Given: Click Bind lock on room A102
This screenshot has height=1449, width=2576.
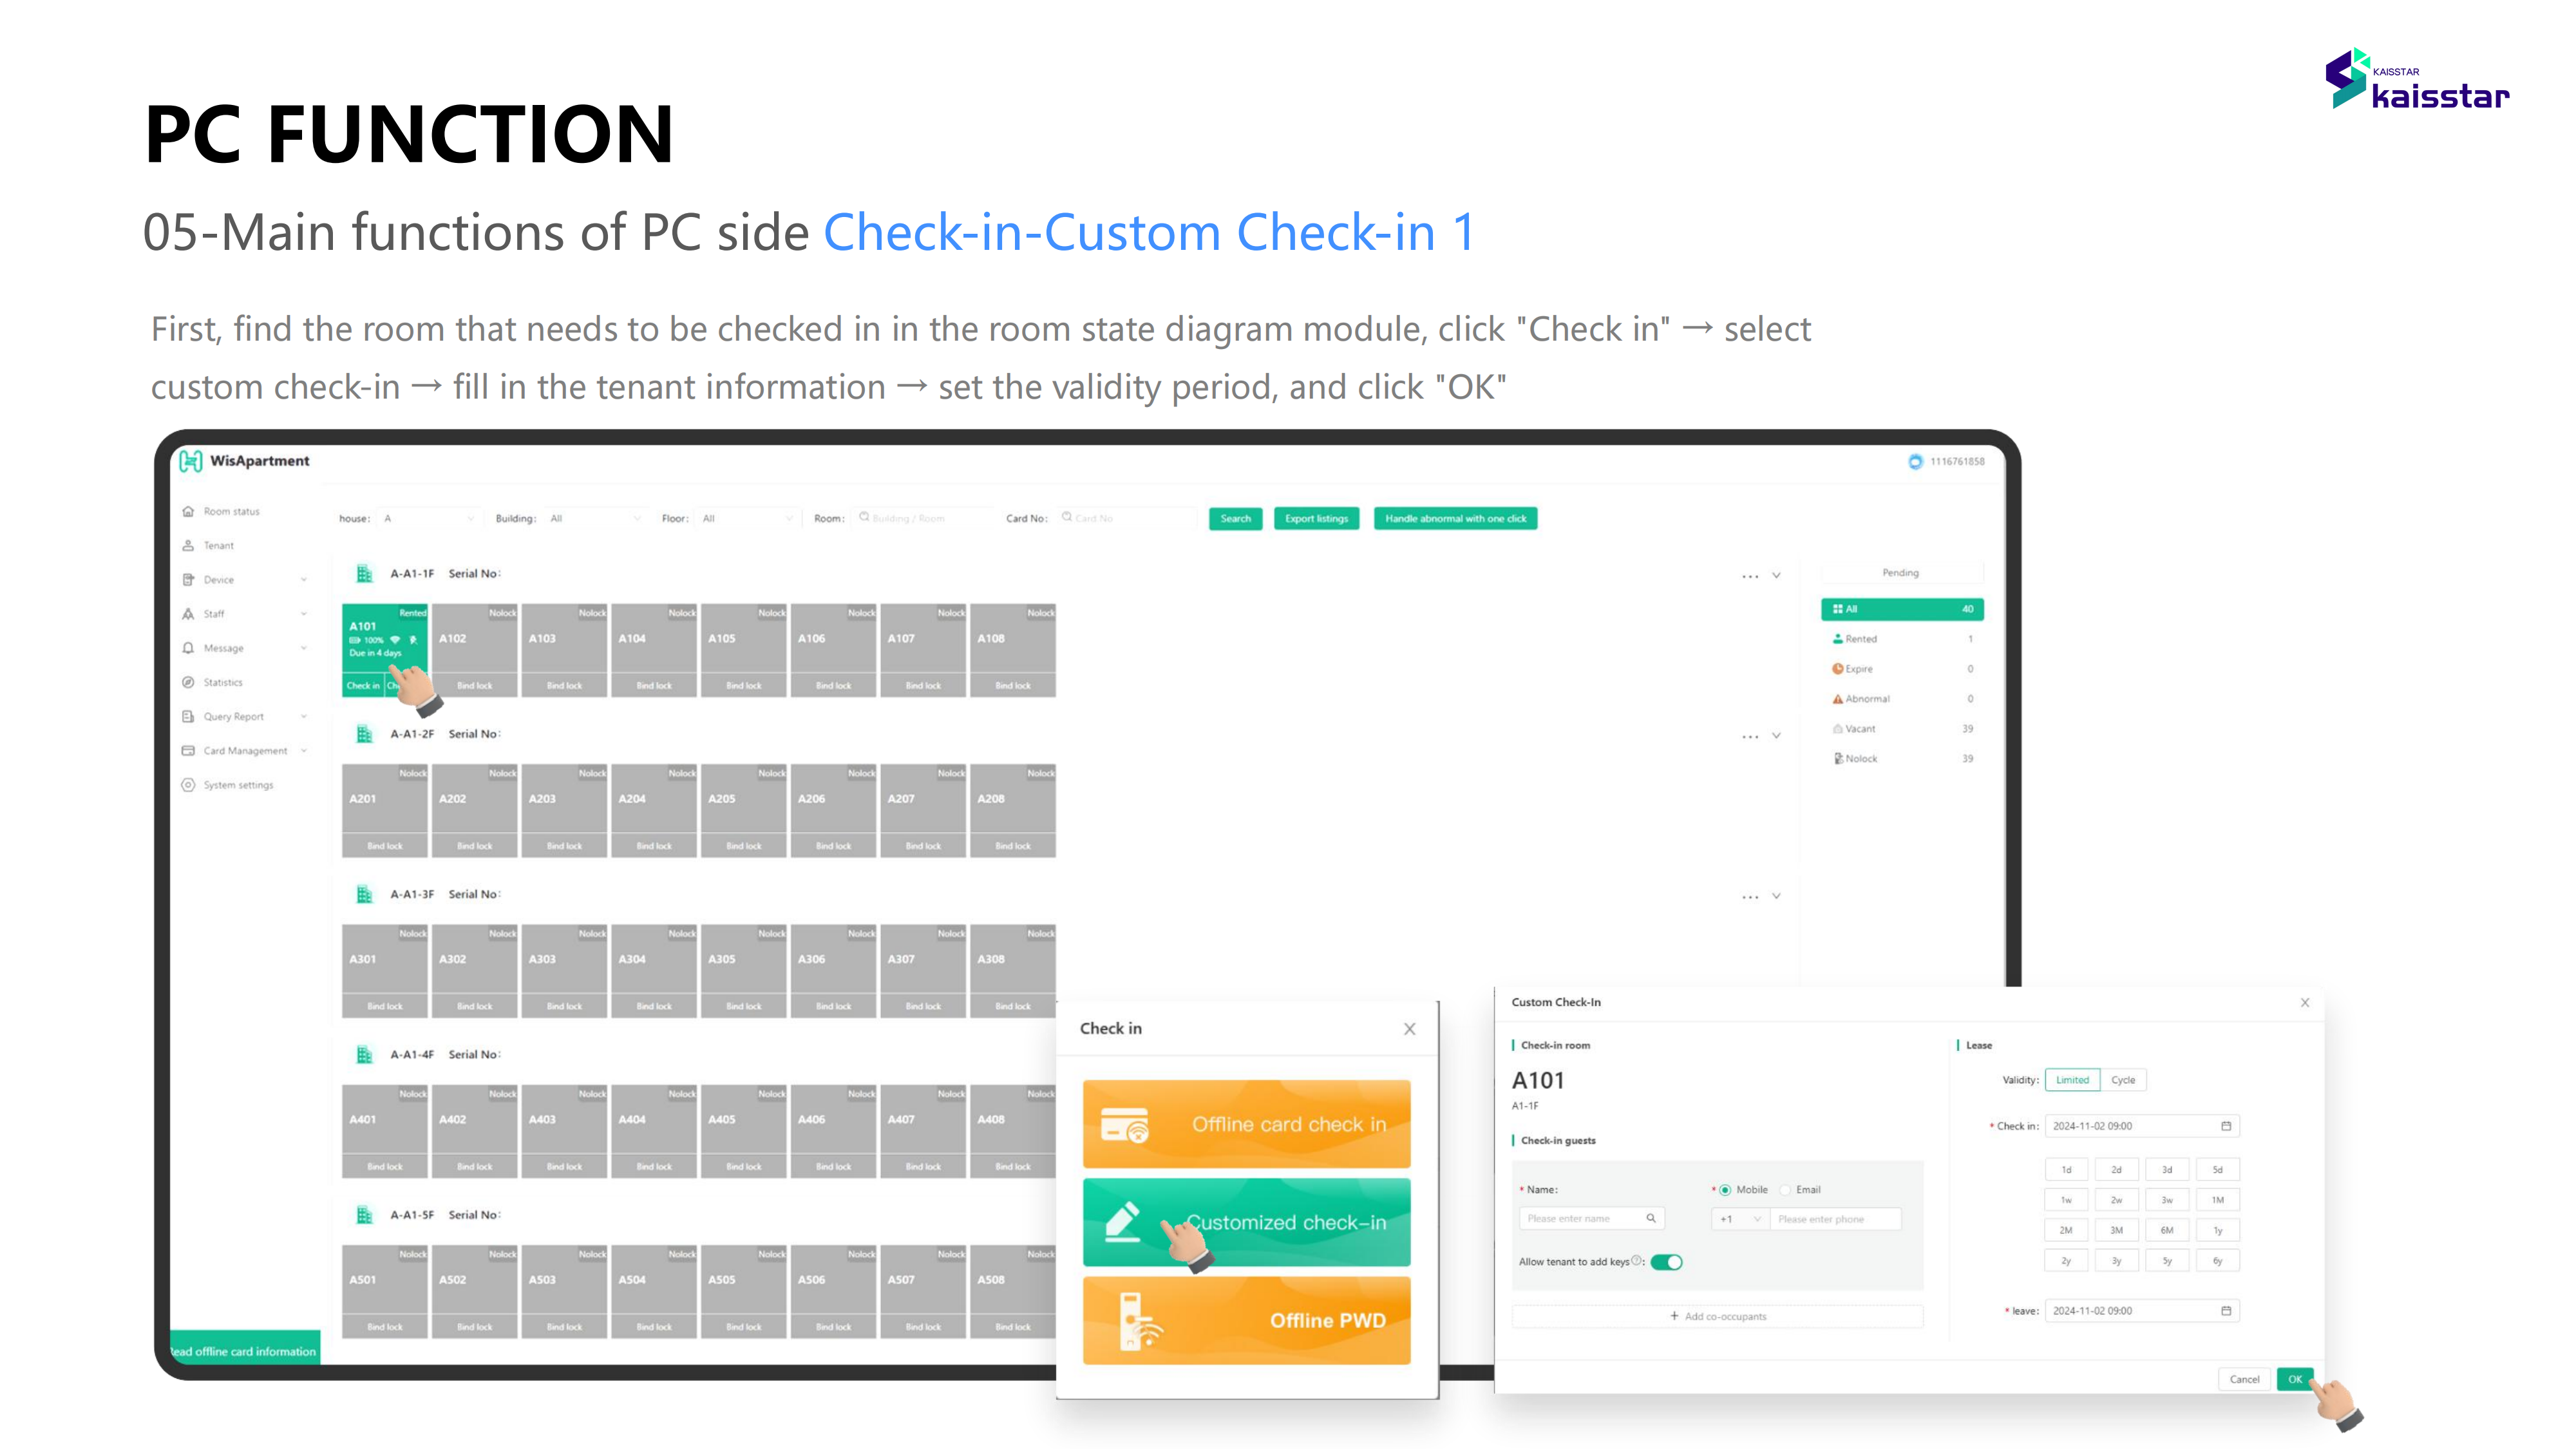Looking at the screenshot, I should [474, 686].
